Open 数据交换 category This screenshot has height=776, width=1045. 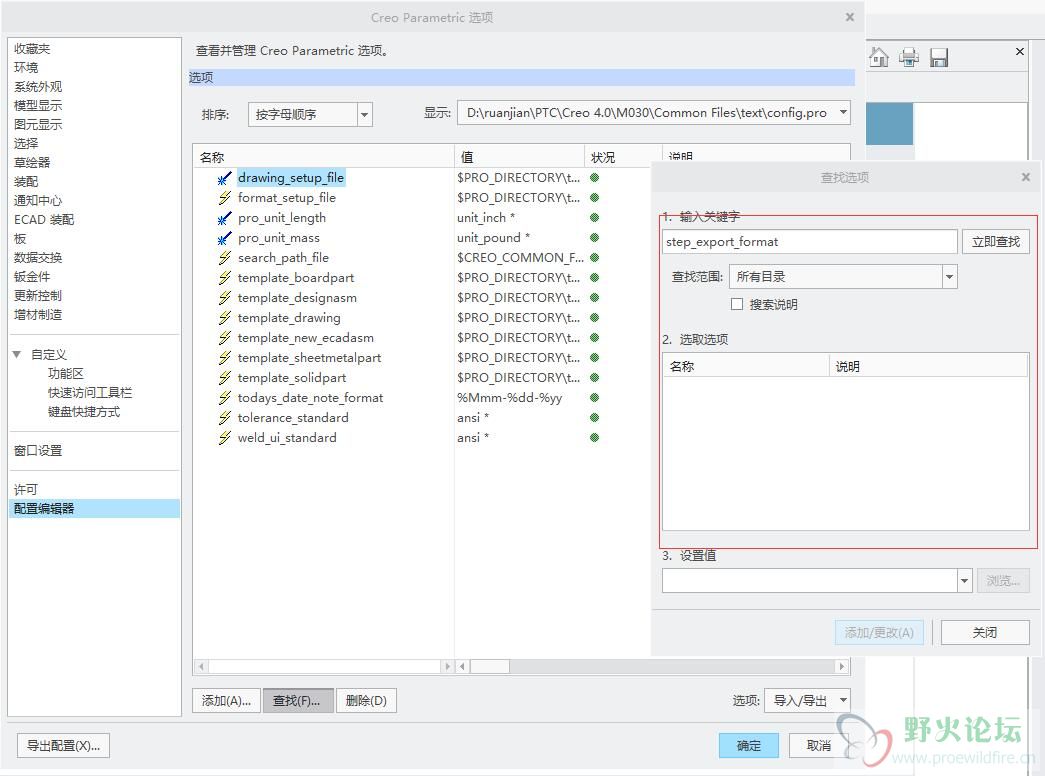[38, 258]
